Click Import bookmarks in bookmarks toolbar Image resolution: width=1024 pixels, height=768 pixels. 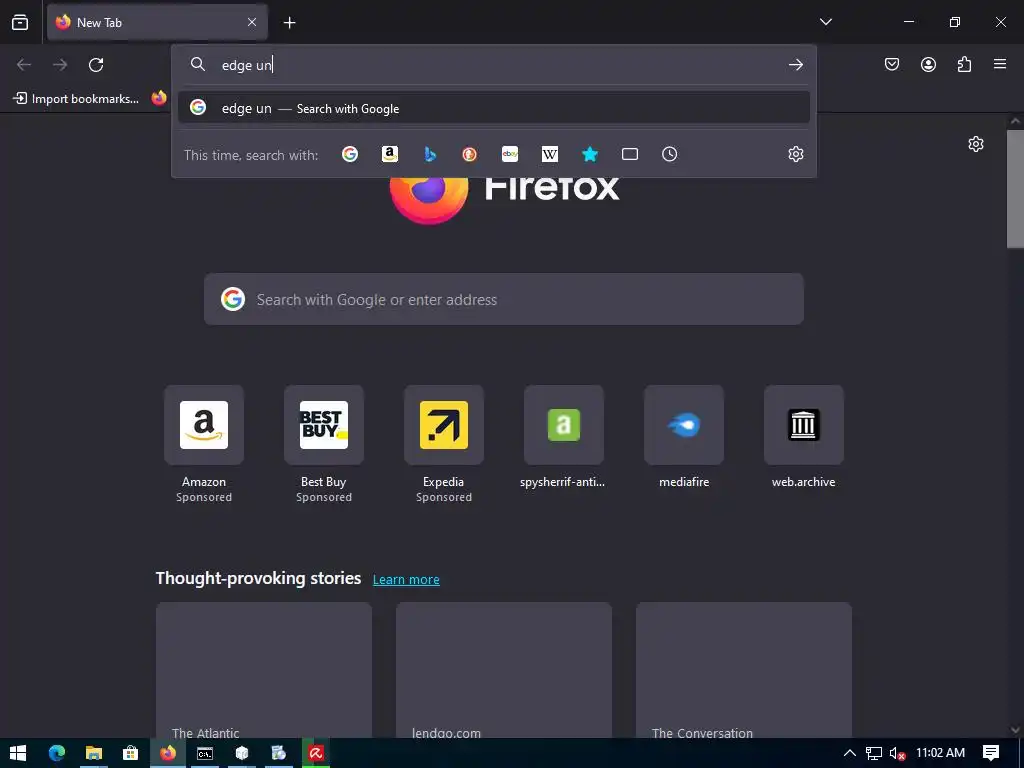[x=76, y=99]
